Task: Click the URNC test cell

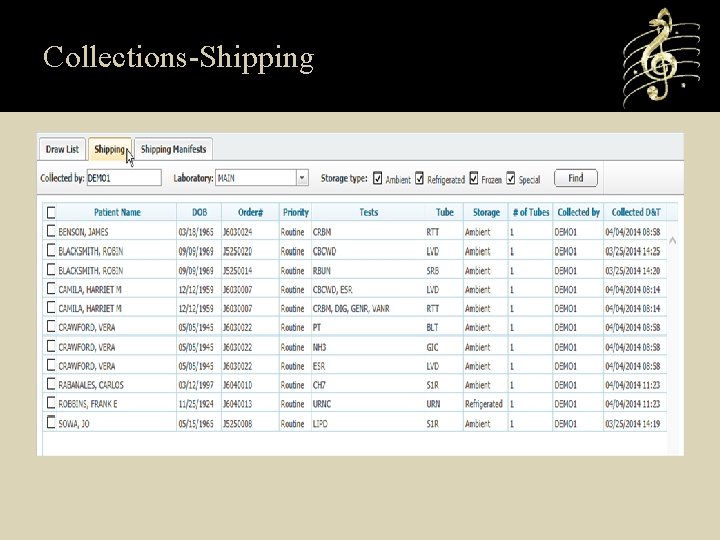Action: click(x=322, y=404)
